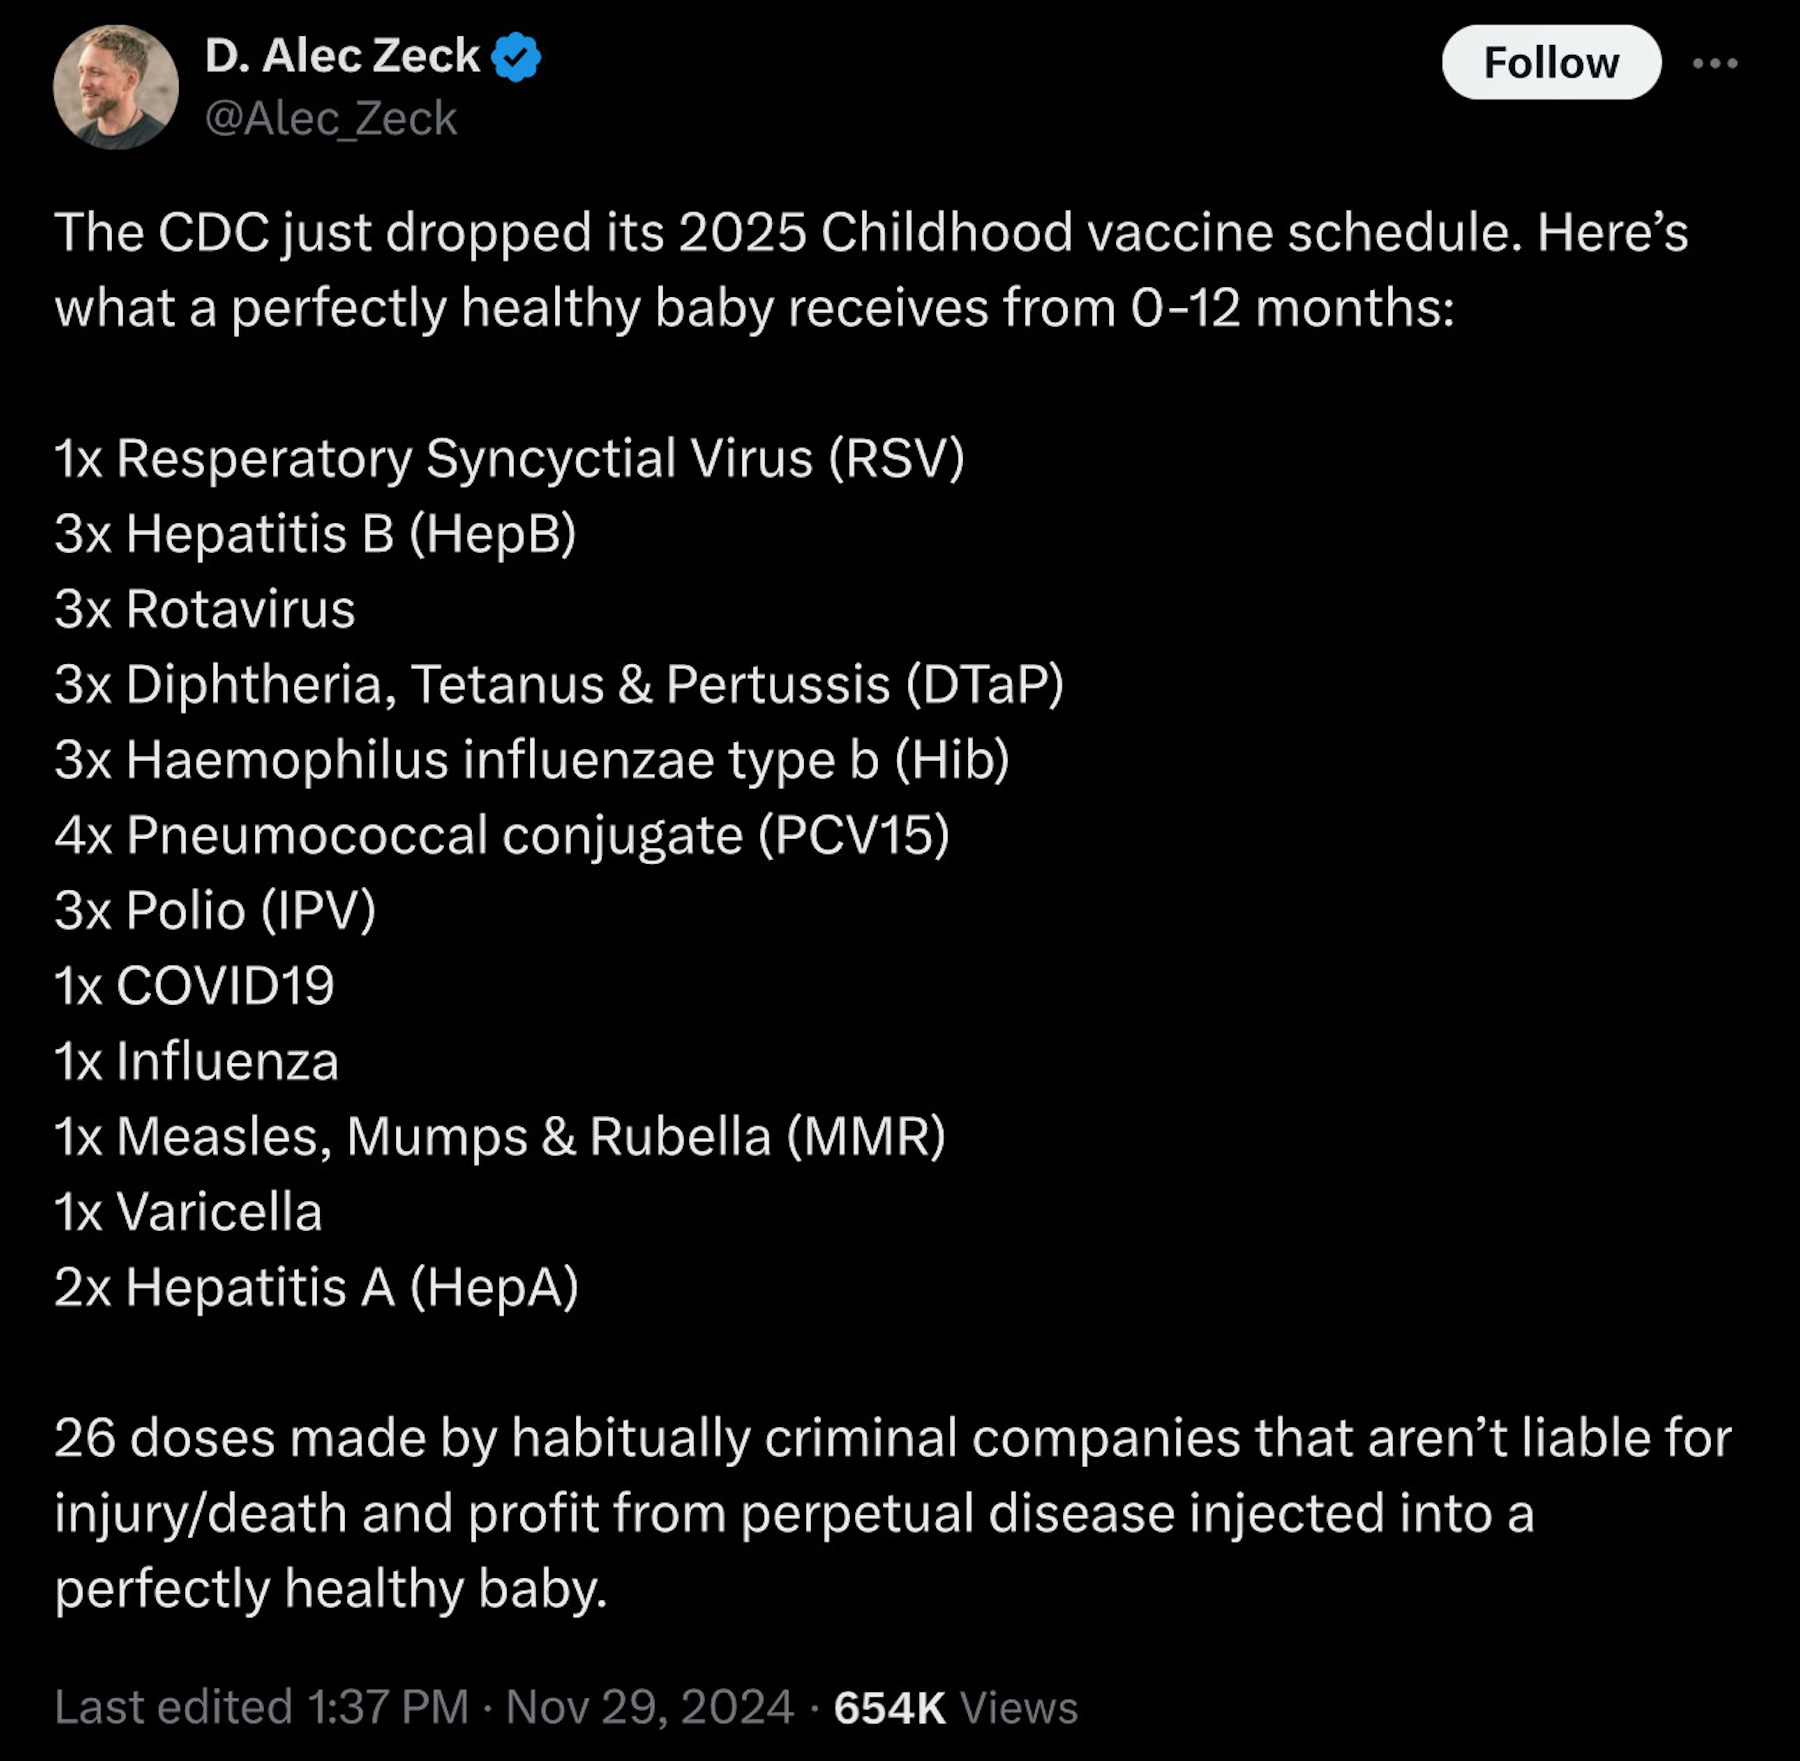Click the 3x Polio (IPV) line
Screen dimensions: 1800x1761
(x=216, y=911)
